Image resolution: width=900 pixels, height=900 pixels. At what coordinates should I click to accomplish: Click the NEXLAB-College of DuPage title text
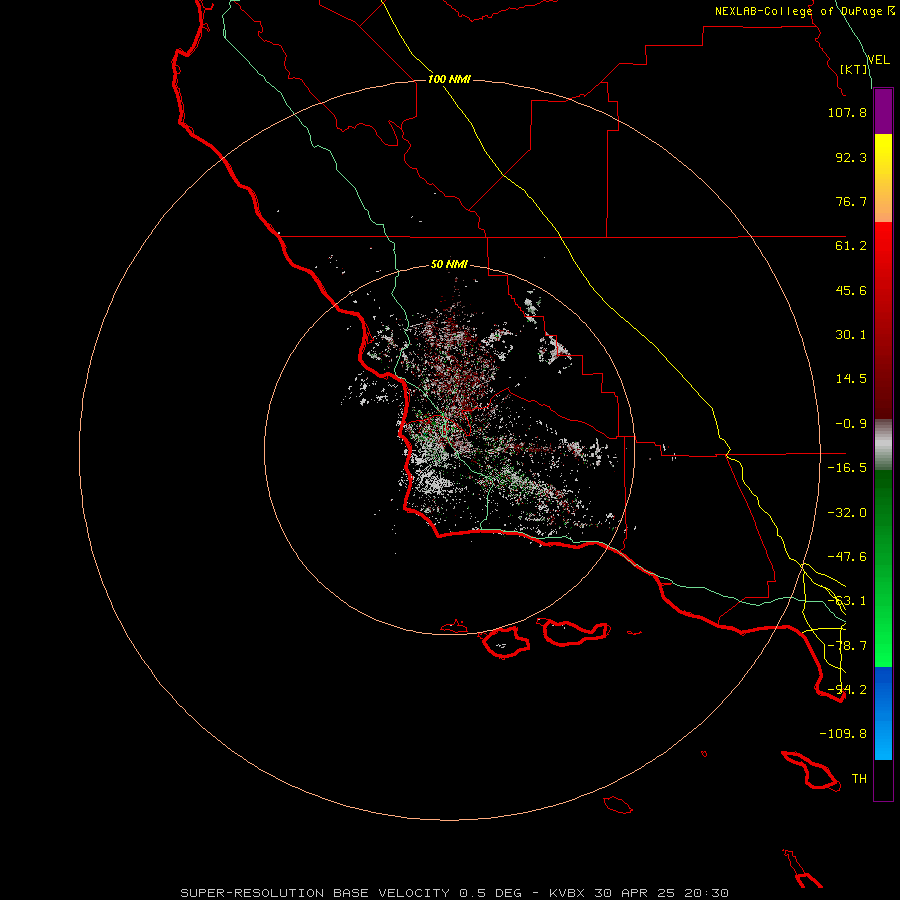[798, 11]
